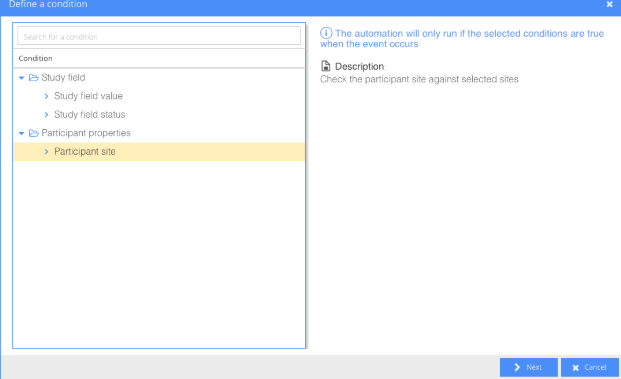Collapse the Participant properties folder arrow
Screen dimensions: 621x379
21,133
